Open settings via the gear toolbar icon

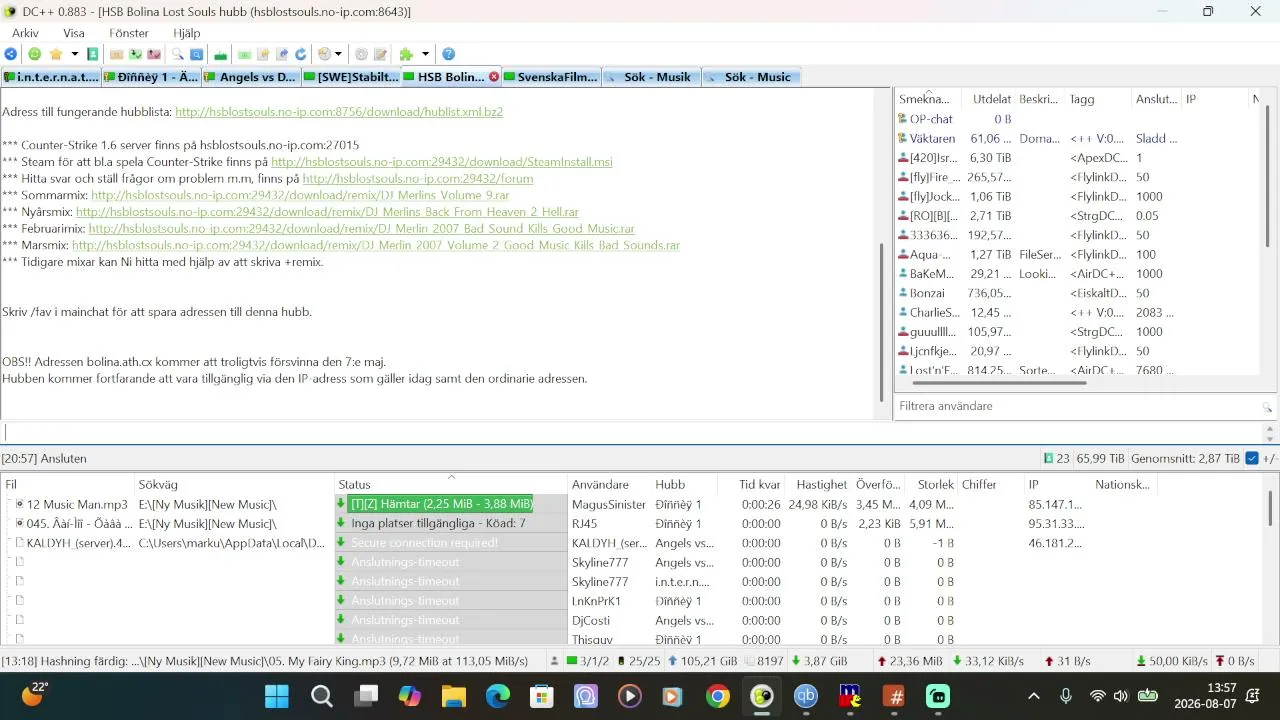(x=361, y=54)
